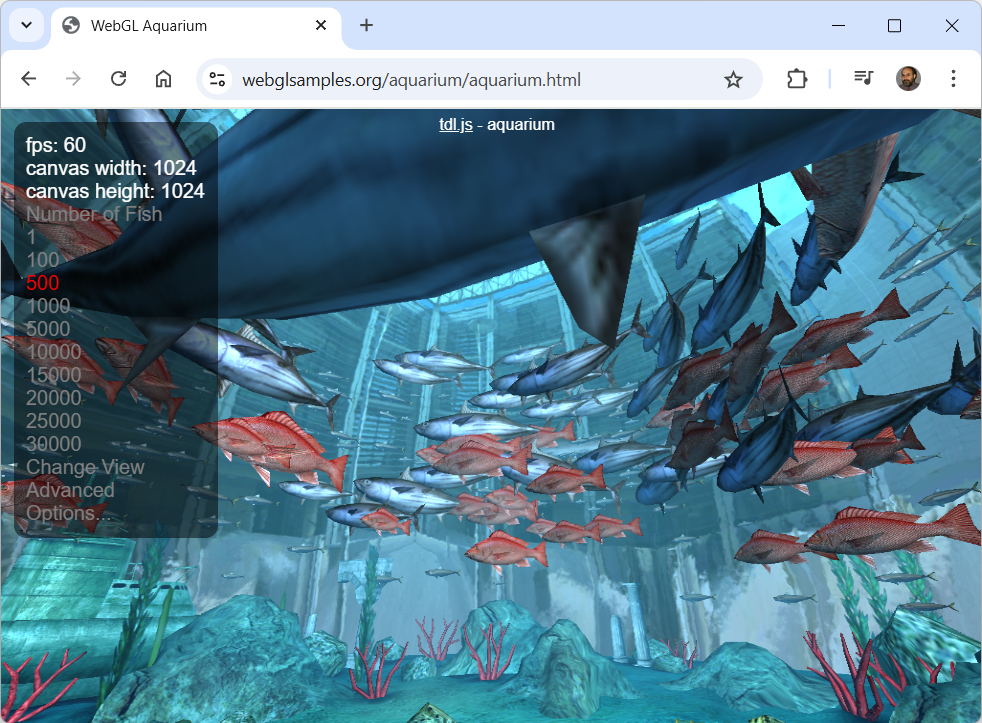Click the tdl.js link

[455, 125]
